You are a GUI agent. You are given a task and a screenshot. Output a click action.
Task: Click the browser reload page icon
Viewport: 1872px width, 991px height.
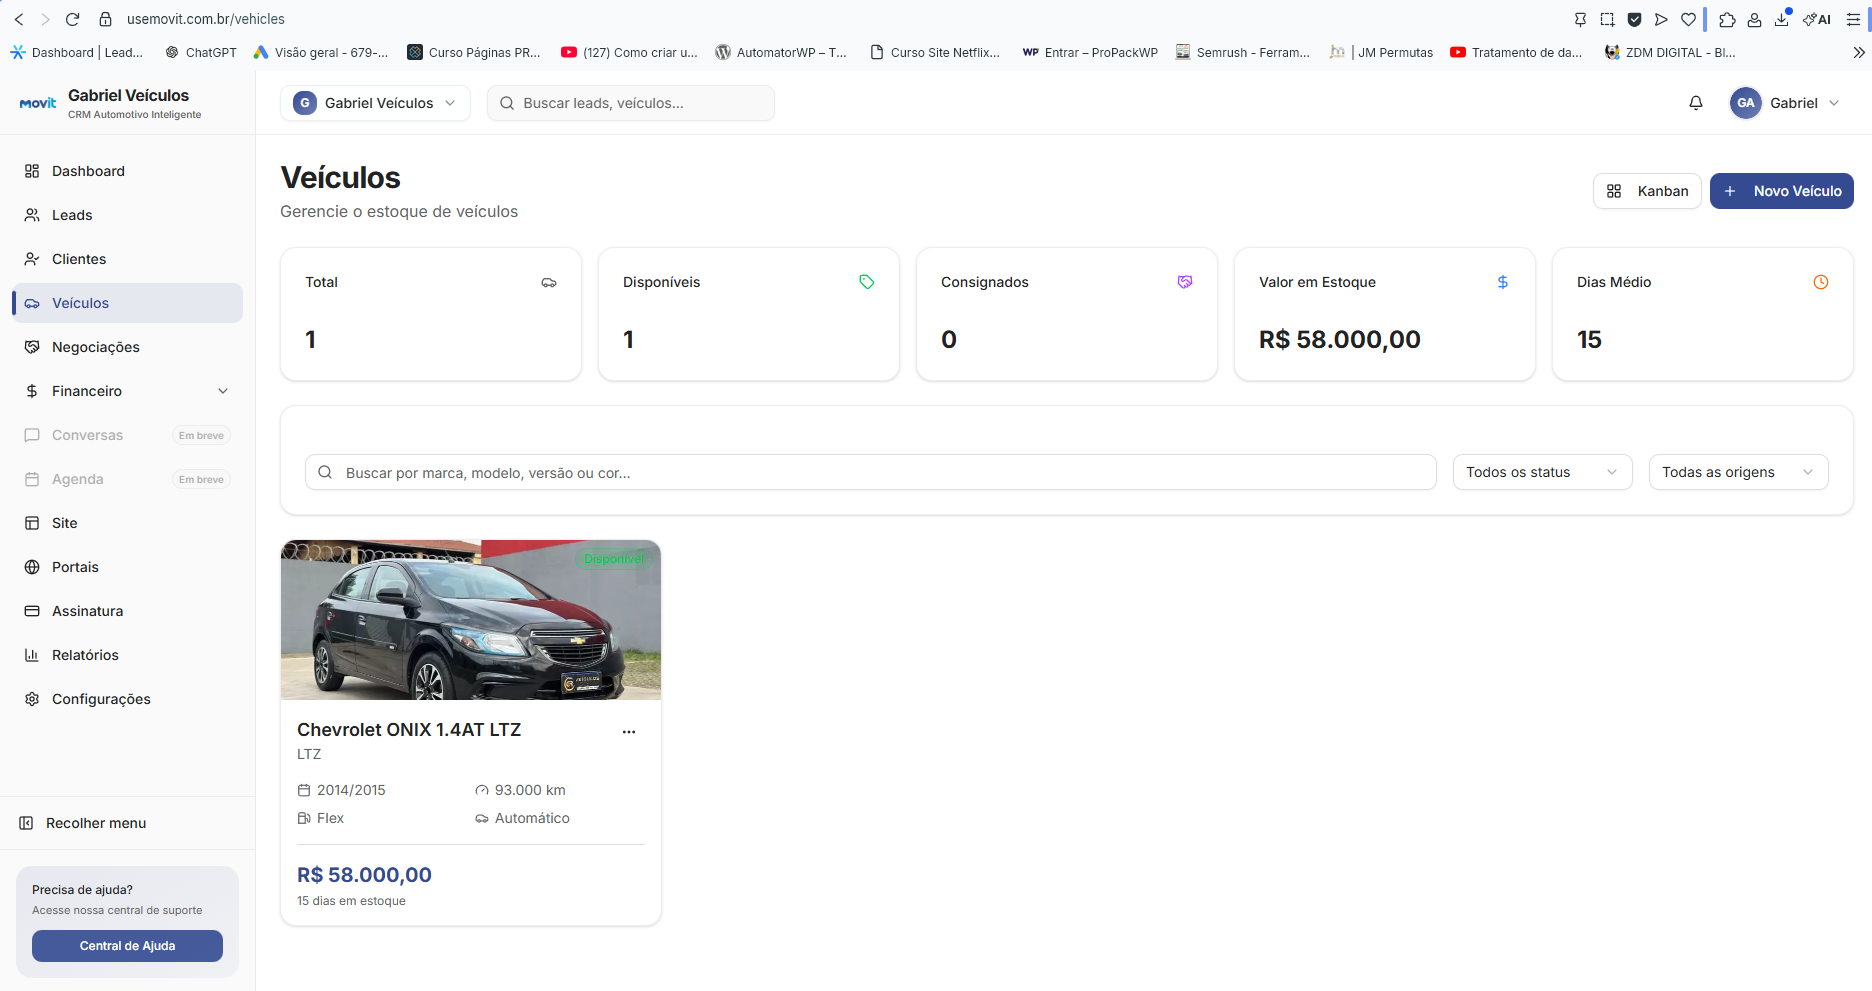[72, 19]
